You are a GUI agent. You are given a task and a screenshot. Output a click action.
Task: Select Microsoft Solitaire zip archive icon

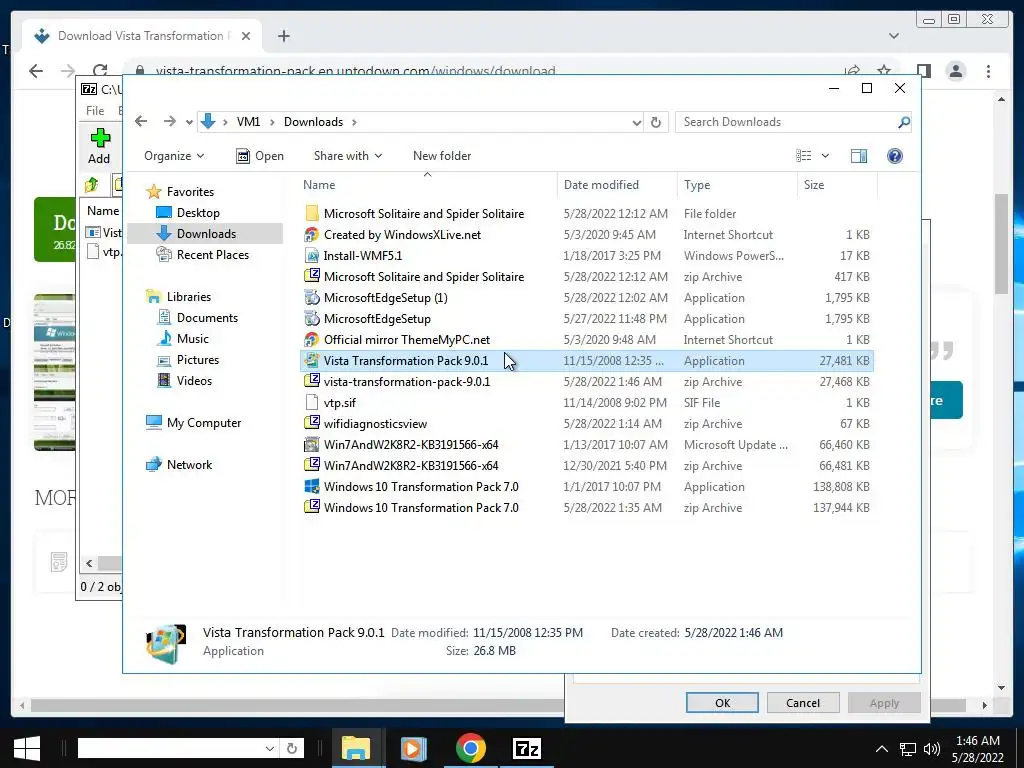click(x=312, y=276)
